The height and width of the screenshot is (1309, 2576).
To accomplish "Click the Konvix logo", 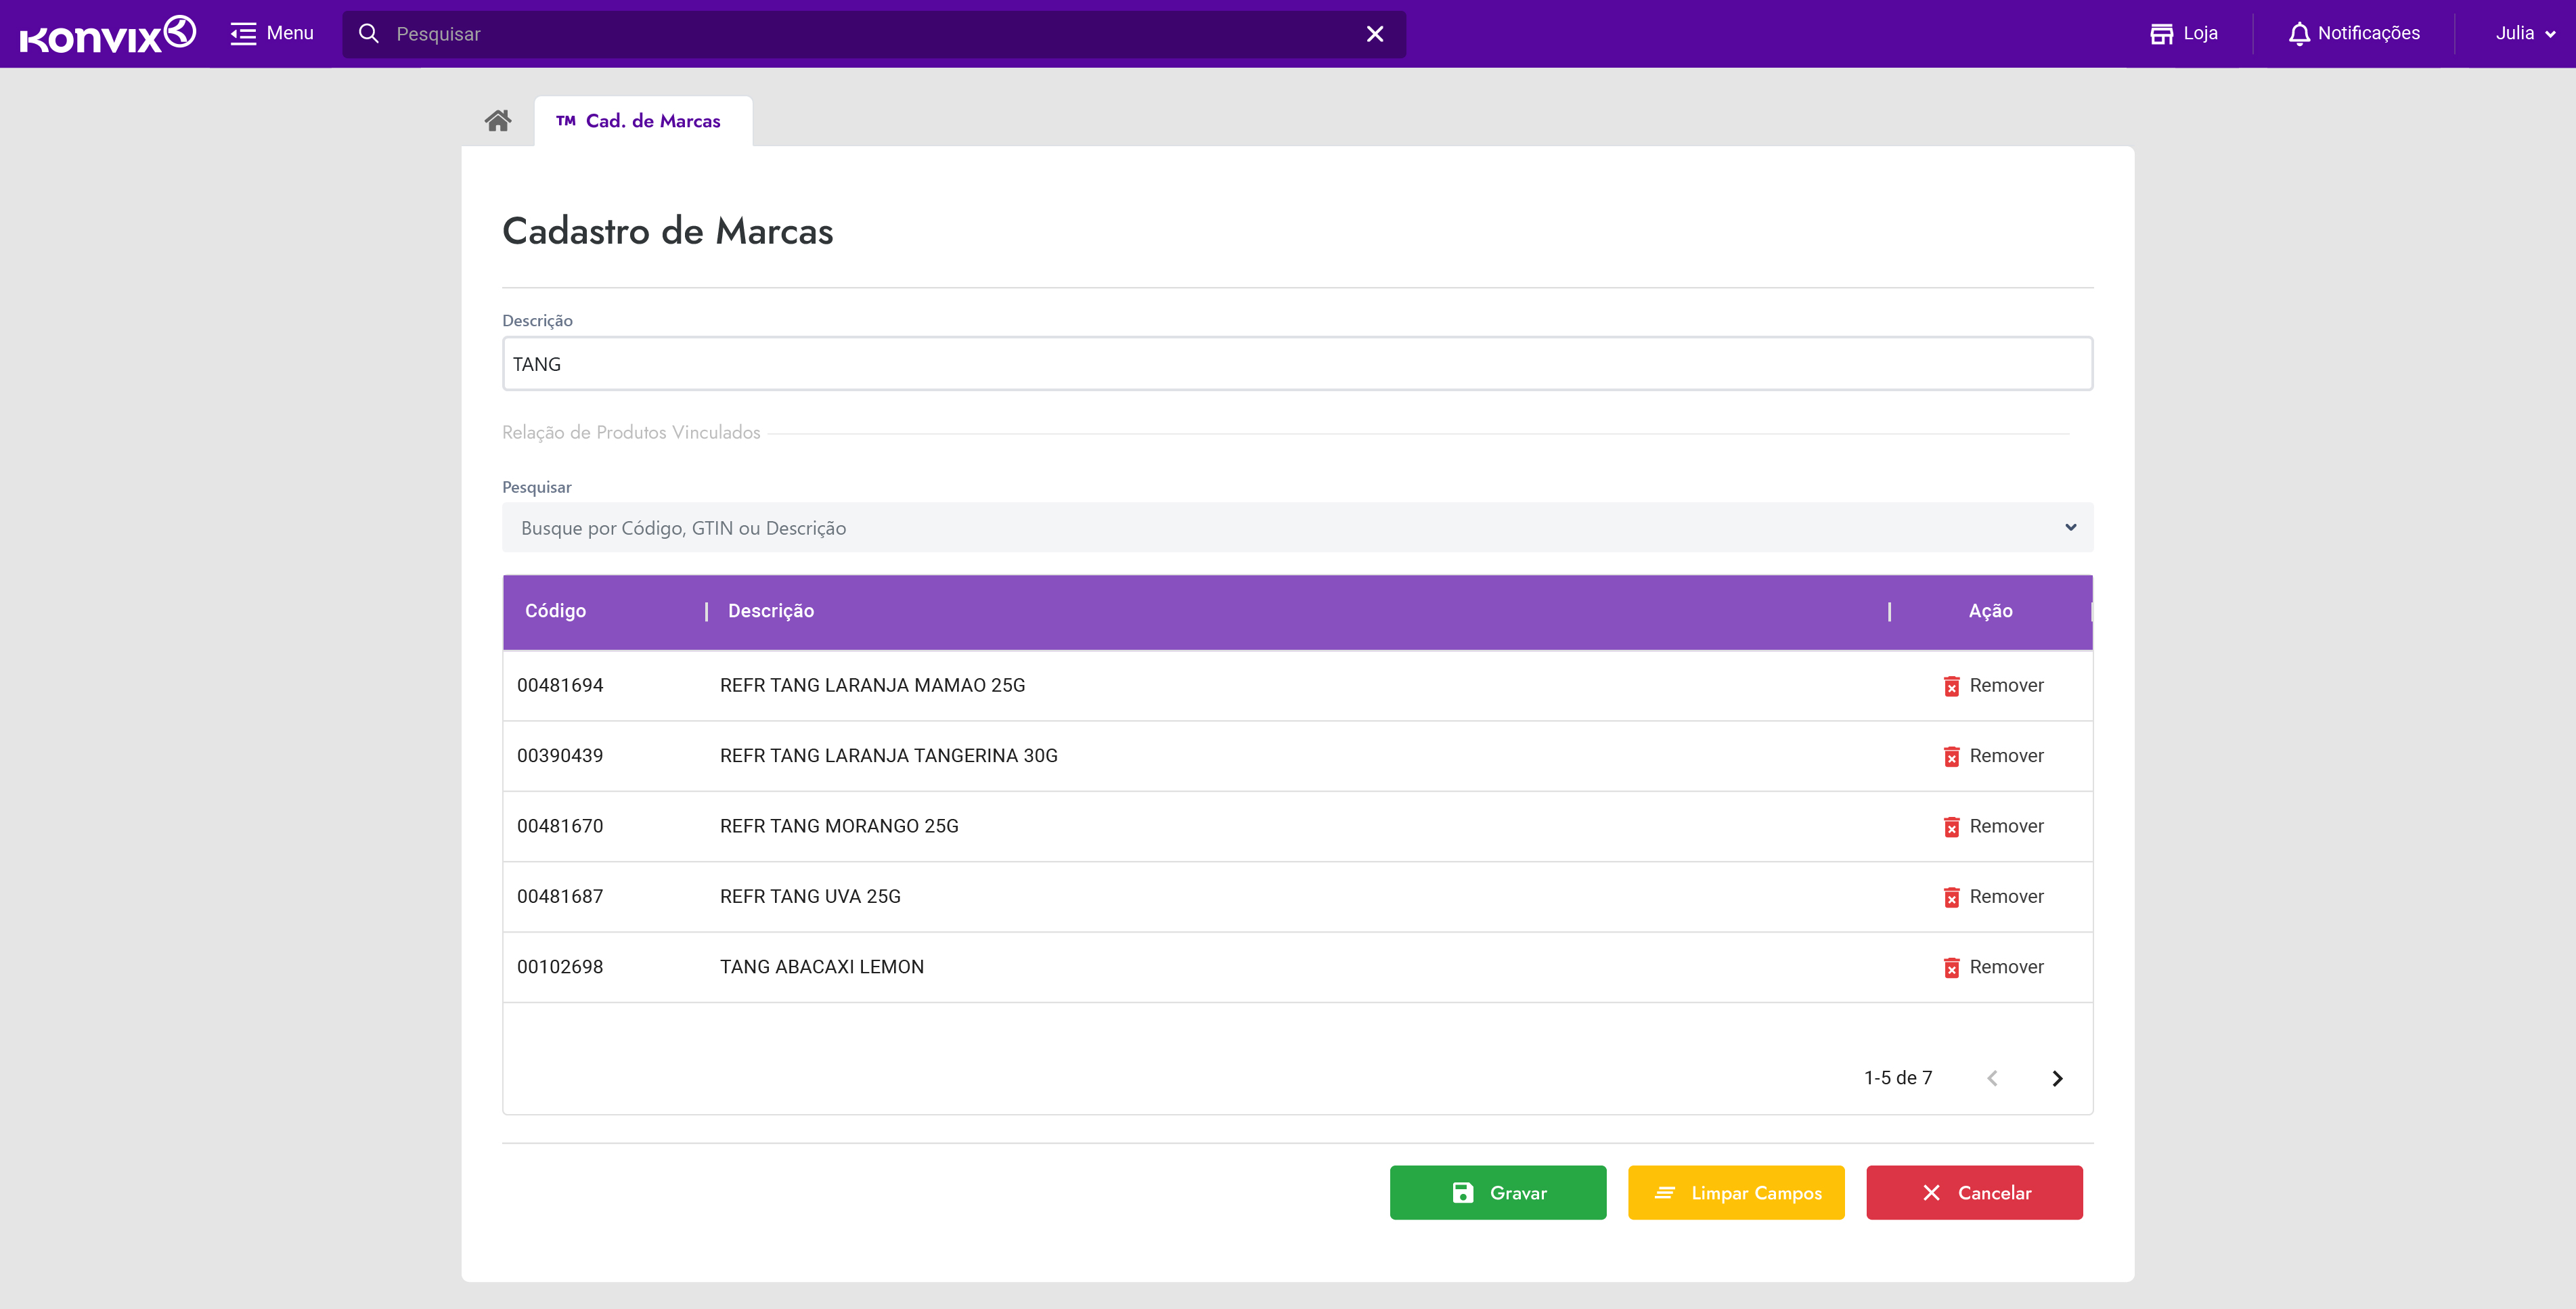I will click(x=108, y=34).
